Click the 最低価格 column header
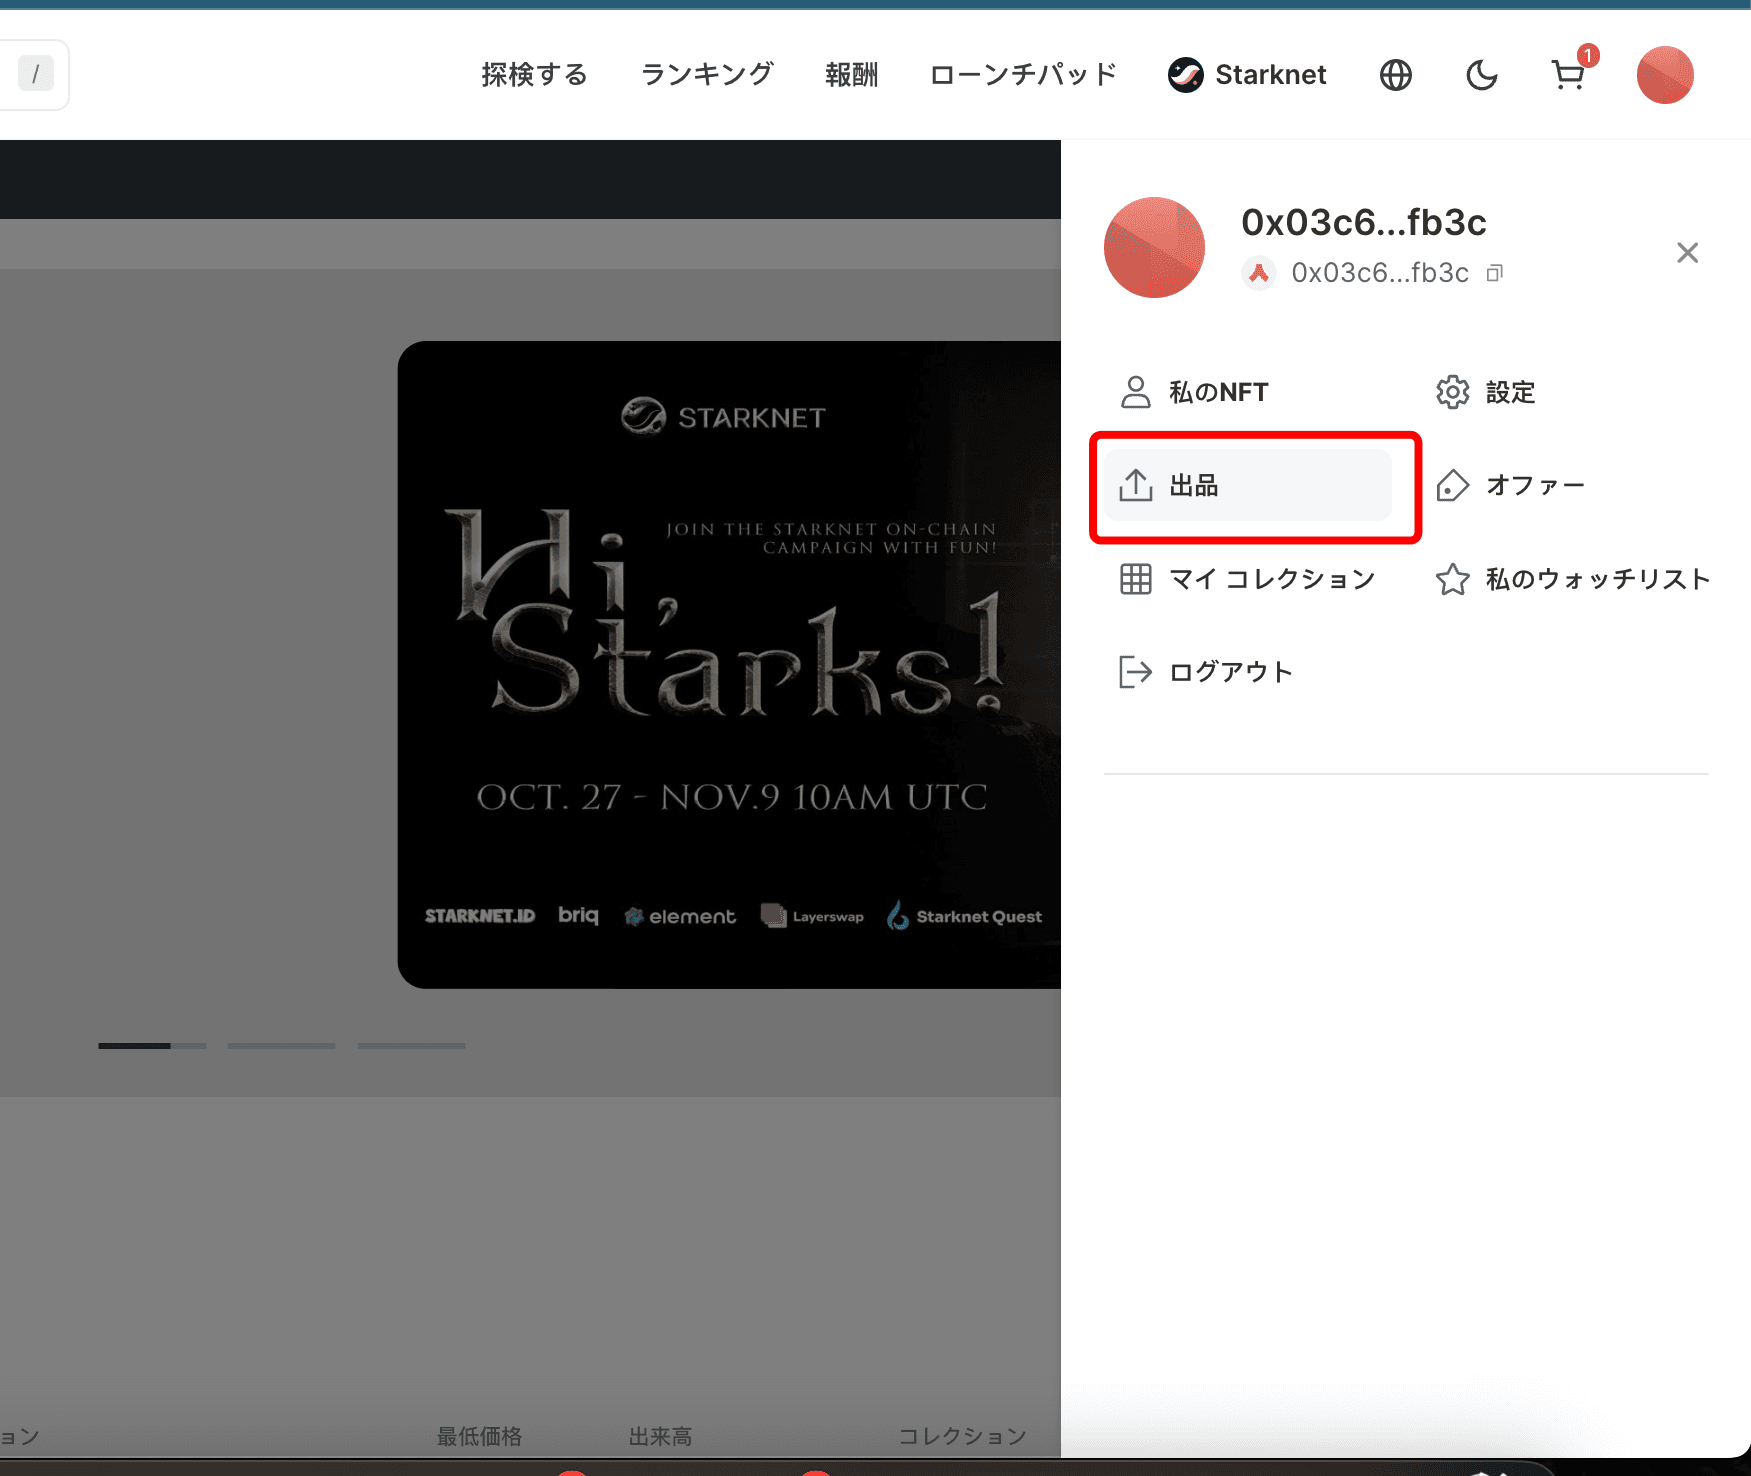Screen dimensions: 1751x1476 pyautogui.click(x=479, y=1437)
